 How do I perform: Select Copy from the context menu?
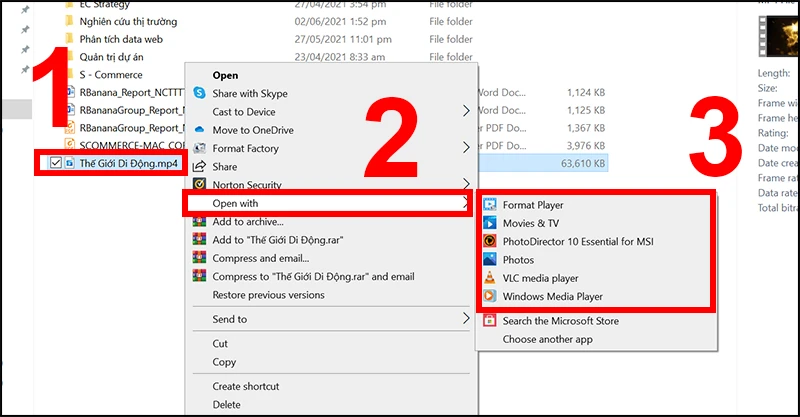pos(224,362)
